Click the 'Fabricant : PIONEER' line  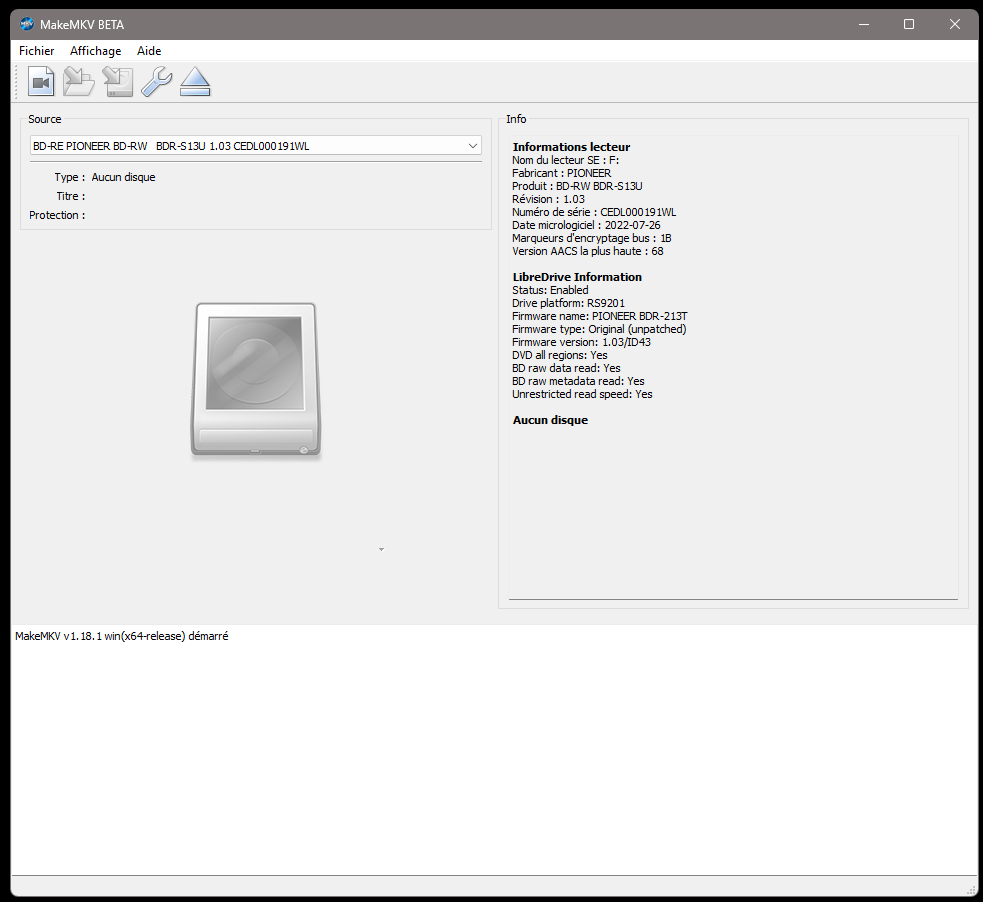click(x=561, y=173)
